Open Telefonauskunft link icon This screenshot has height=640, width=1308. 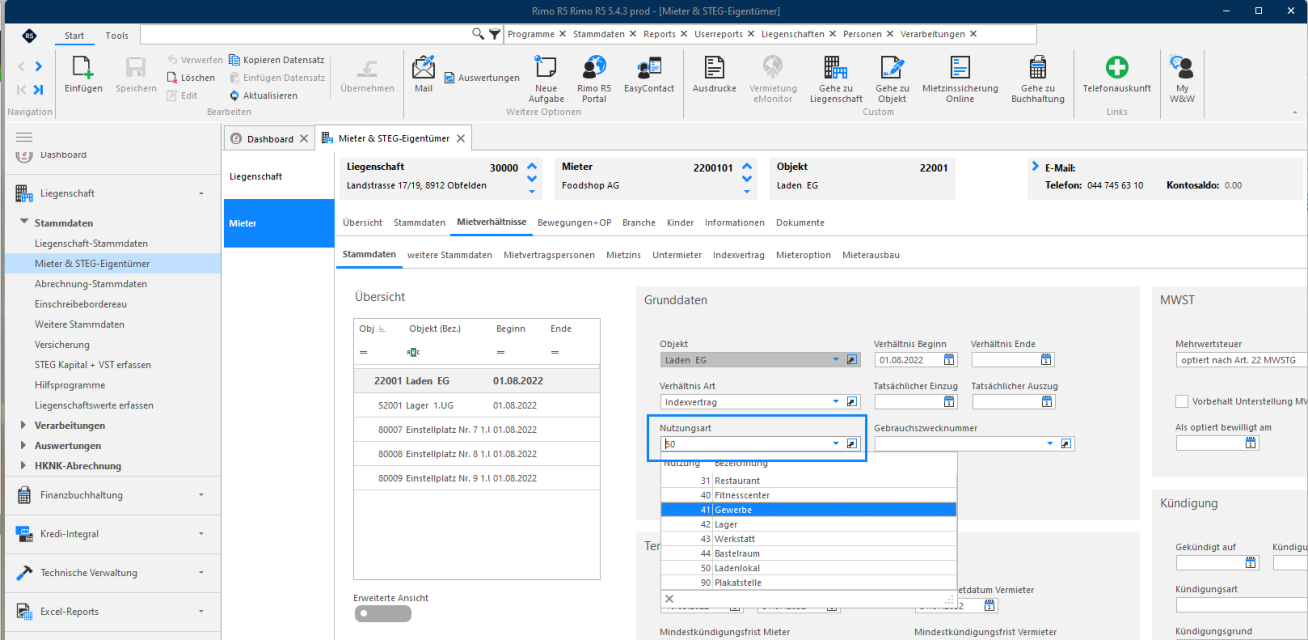point(1116,75)
